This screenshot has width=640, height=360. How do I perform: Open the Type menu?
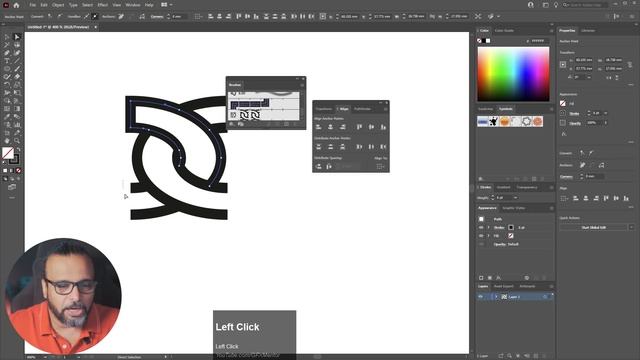tap(73, 5)
